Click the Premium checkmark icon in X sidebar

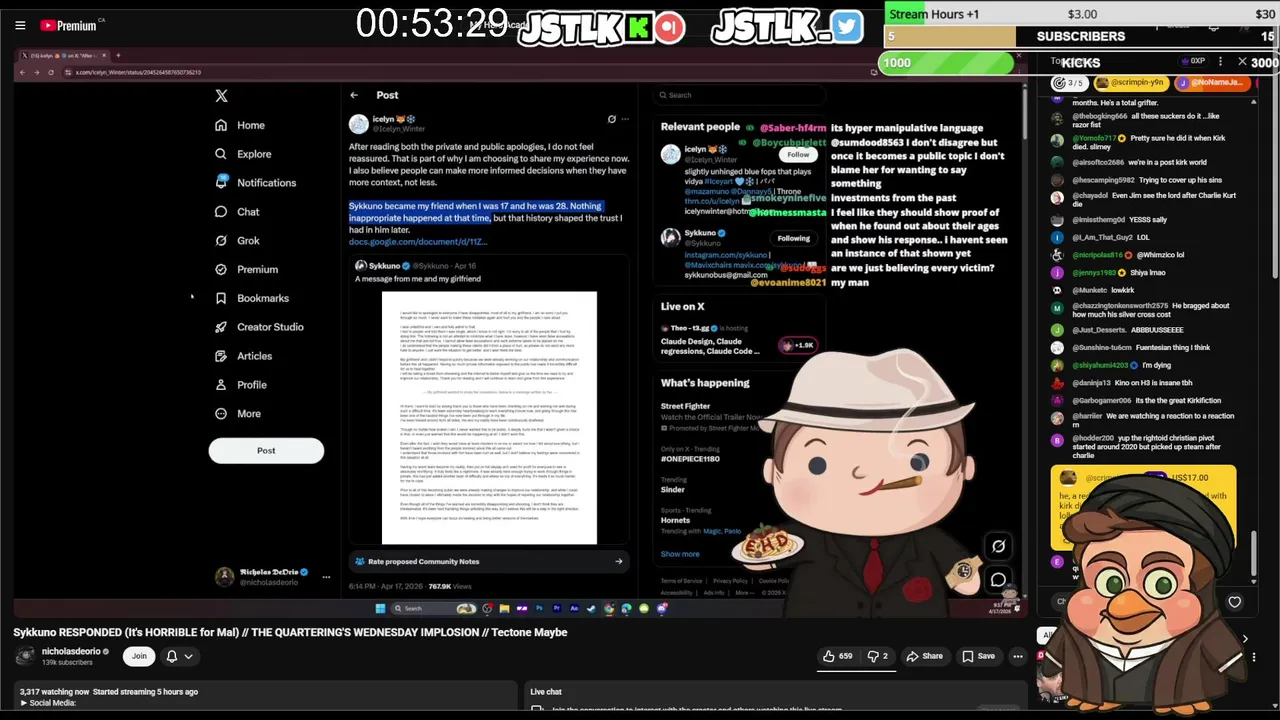pos(221,269)
